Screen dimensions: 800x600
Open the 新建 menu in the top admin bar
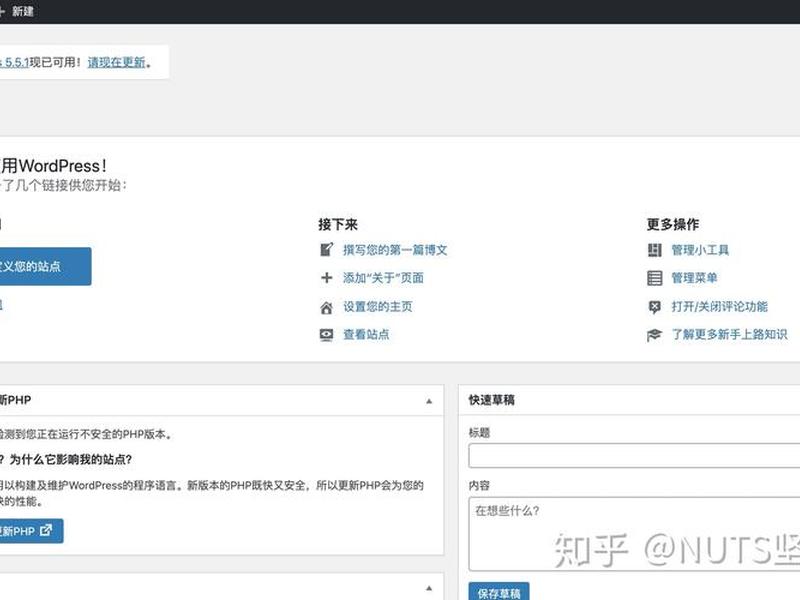(x=18, y=11)
